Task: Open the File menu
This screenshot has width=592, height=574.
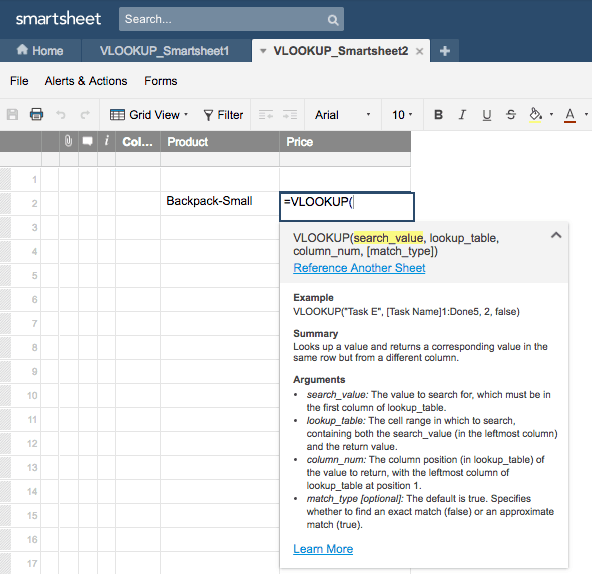Action: [x=19, y=81]
